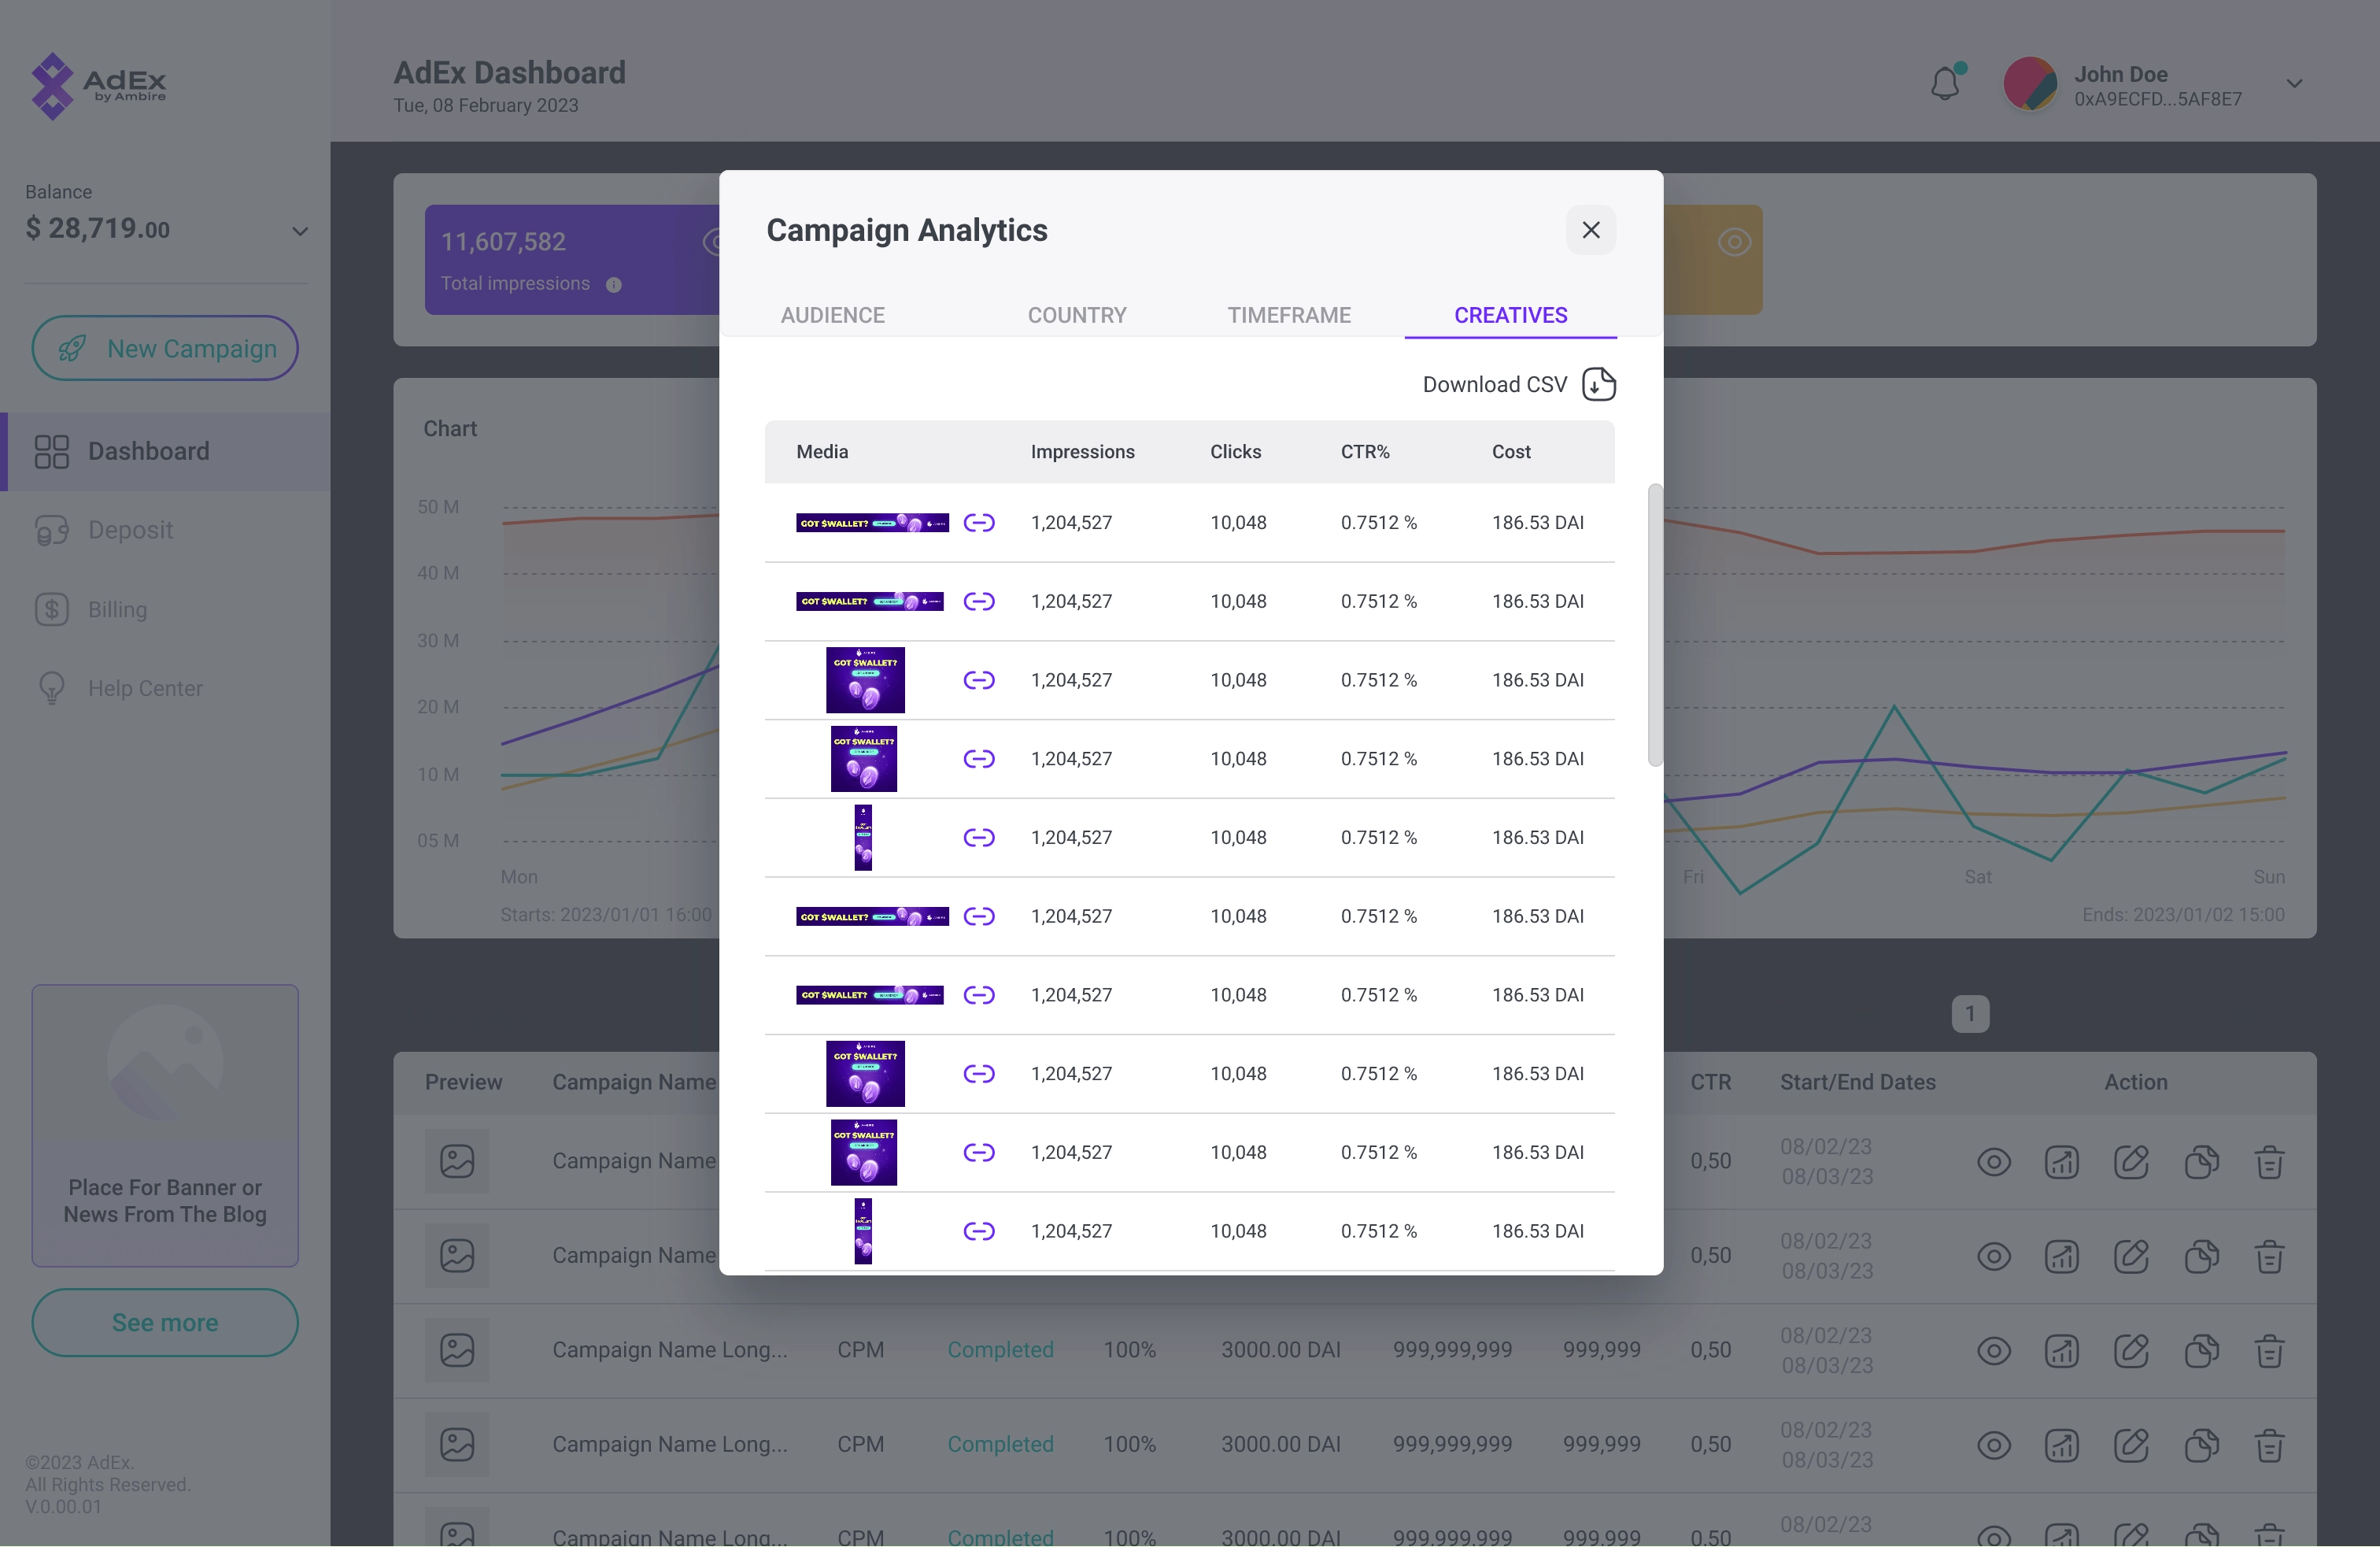Click the Start/End Dates column header
2380x1547 pixels.
pyautogui.click(x=1857, y=1082)
